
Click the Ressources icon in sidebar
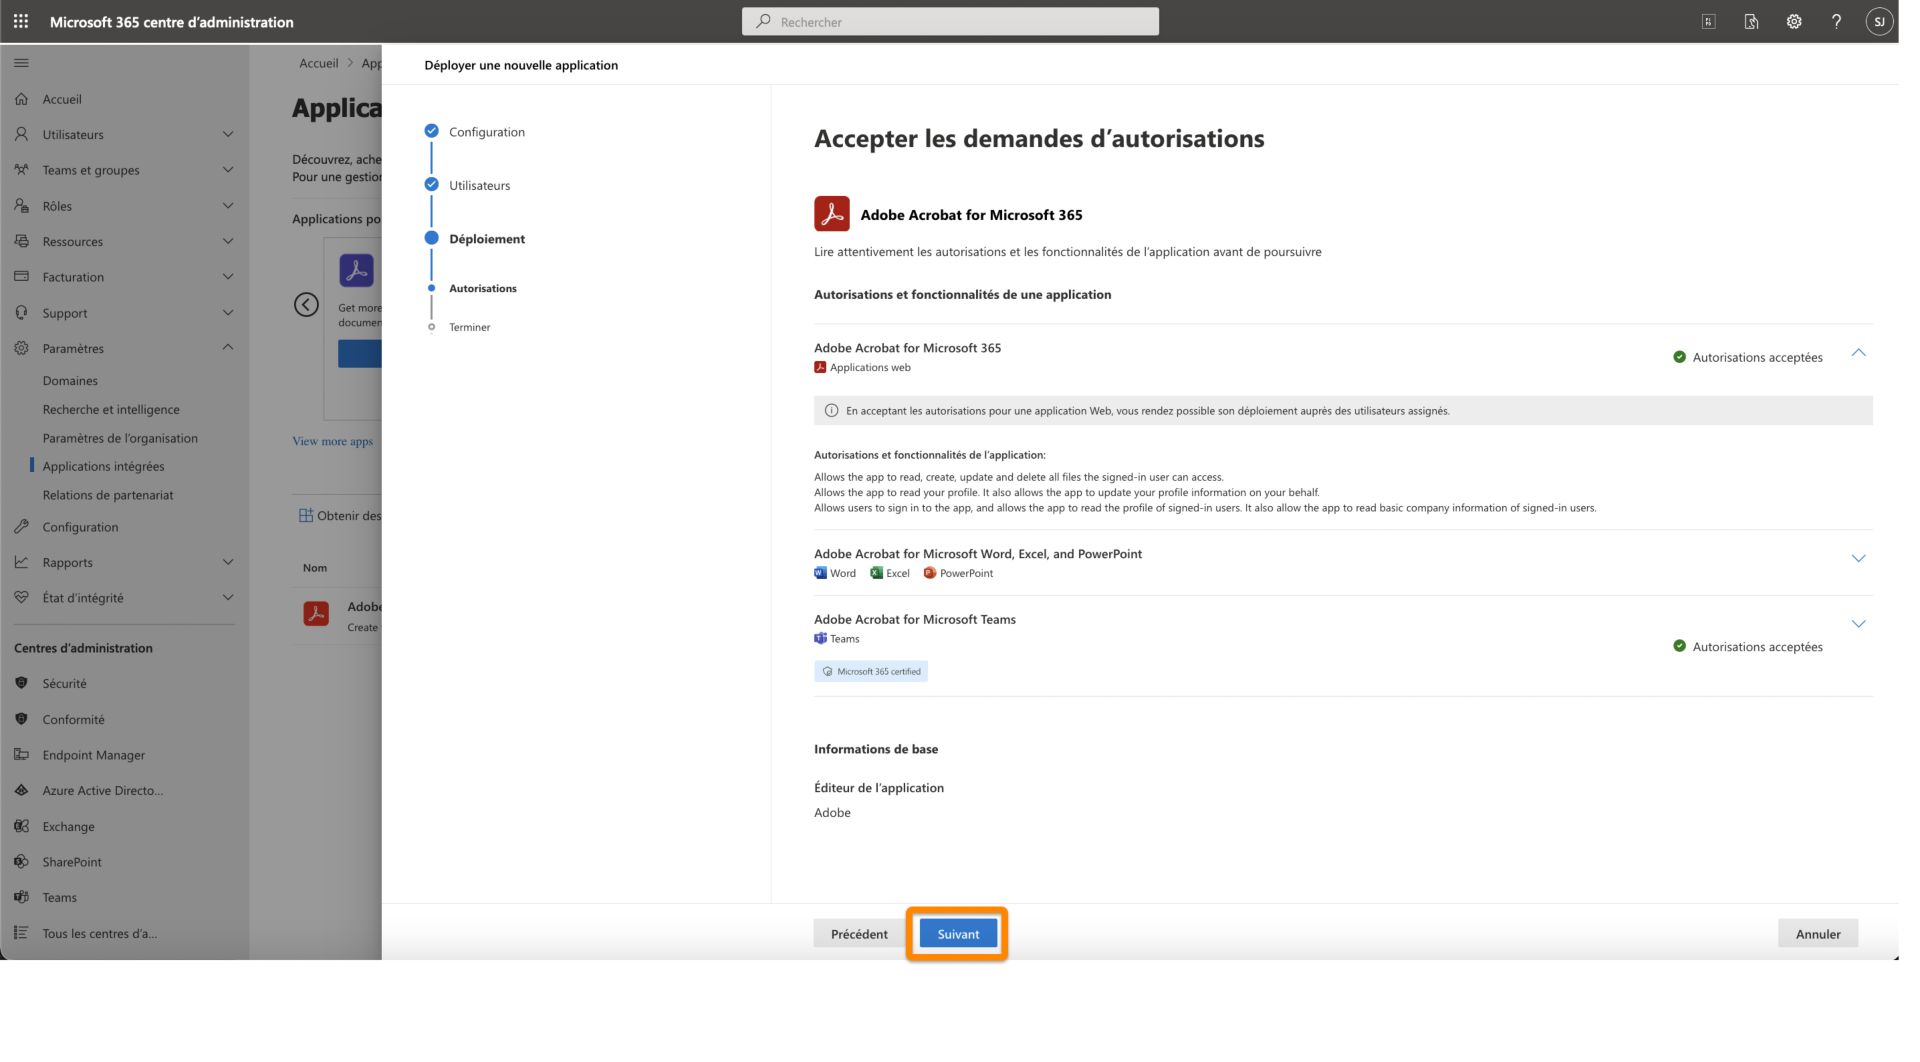click(x=21, y=241)
